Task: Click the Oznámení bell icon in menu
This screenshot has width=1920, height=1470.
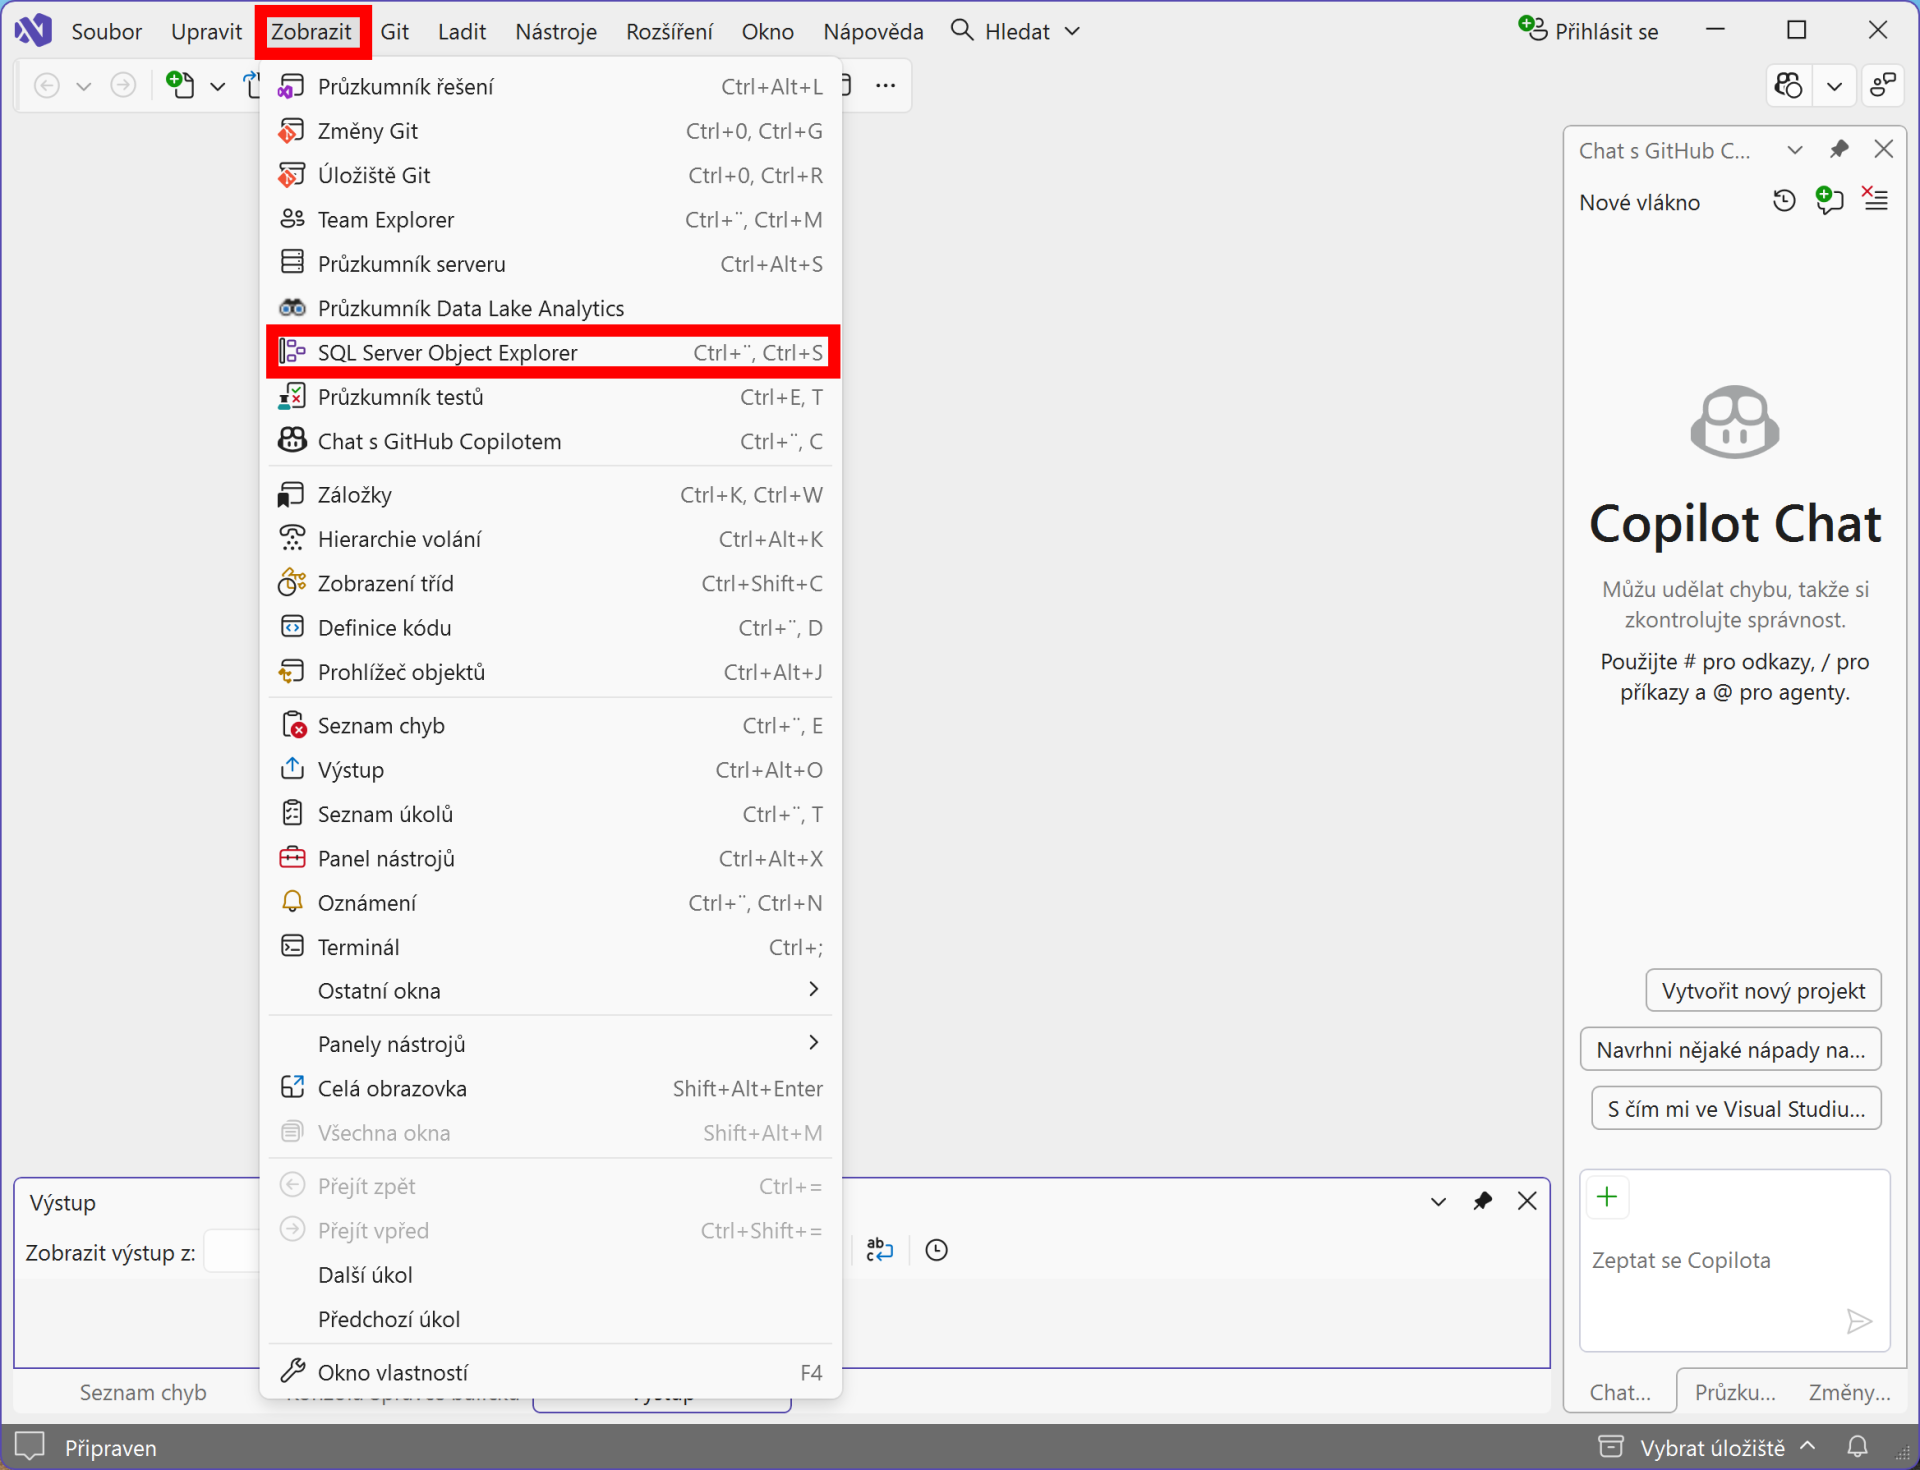Action: pyautogui.click(x=292, y=902)
